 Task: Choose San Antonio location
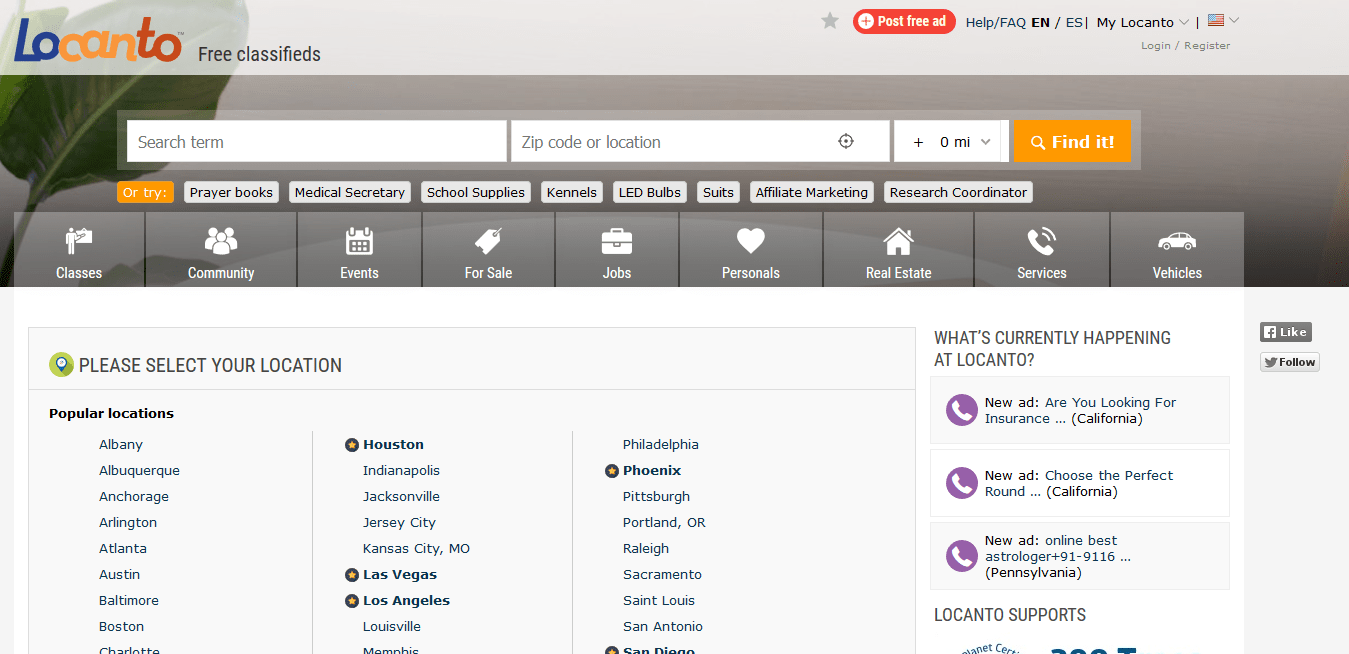[663, 627]
